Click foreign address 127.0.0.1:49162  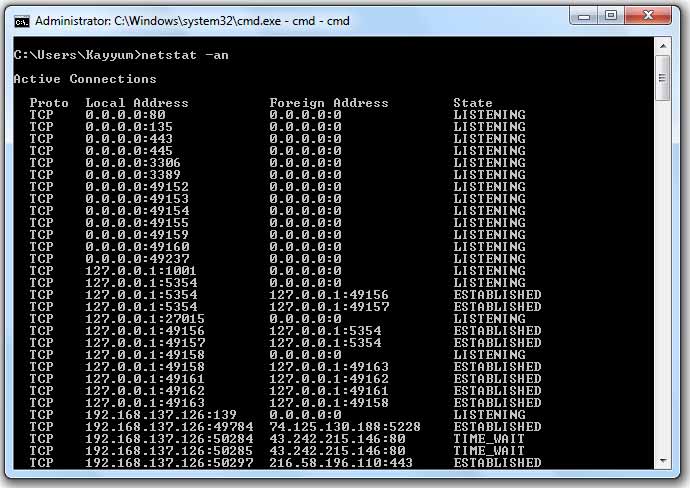pyautogui.click(x=329, y=379)
